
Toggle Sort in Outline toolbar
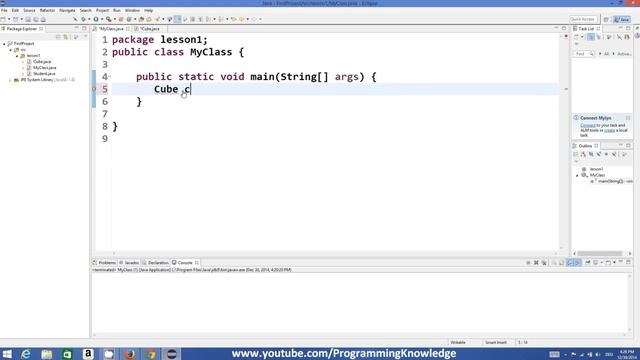point(583,154)
